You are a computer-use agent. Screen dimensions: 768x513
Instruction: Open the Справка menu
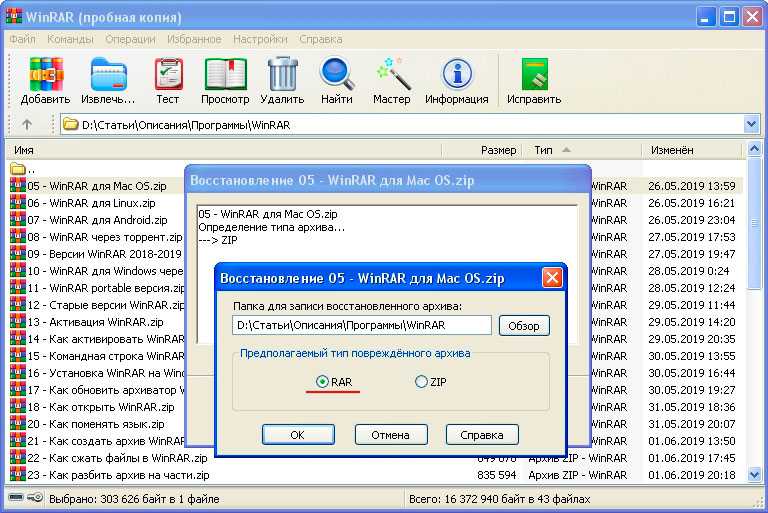click(x=321, y=39)
